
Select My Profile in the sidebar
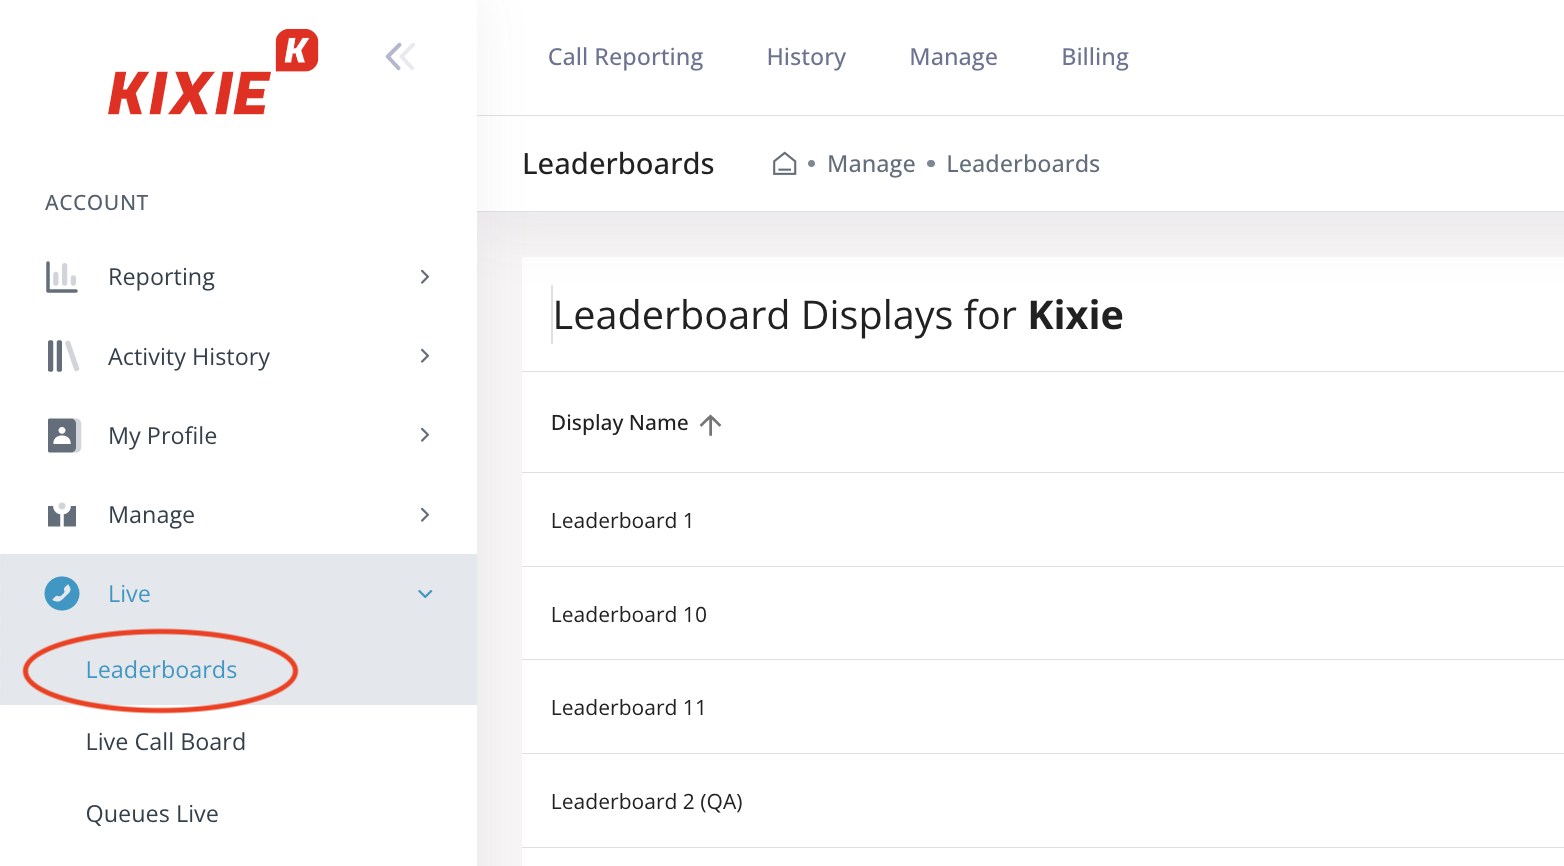point(162,435)
